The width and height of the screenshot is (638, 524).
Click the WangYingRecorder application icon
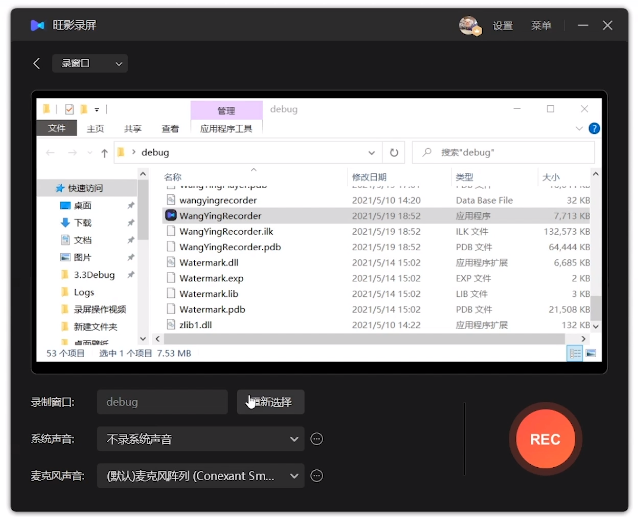click(x=171, y=215)
